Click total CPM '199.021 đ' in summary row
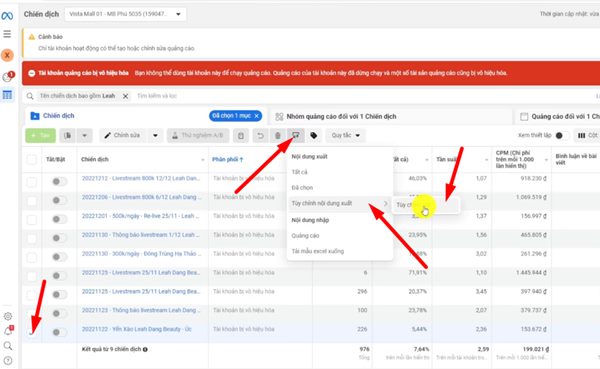Image resolution: width=600 pixels, height=369 pixels. coord(536,349)
